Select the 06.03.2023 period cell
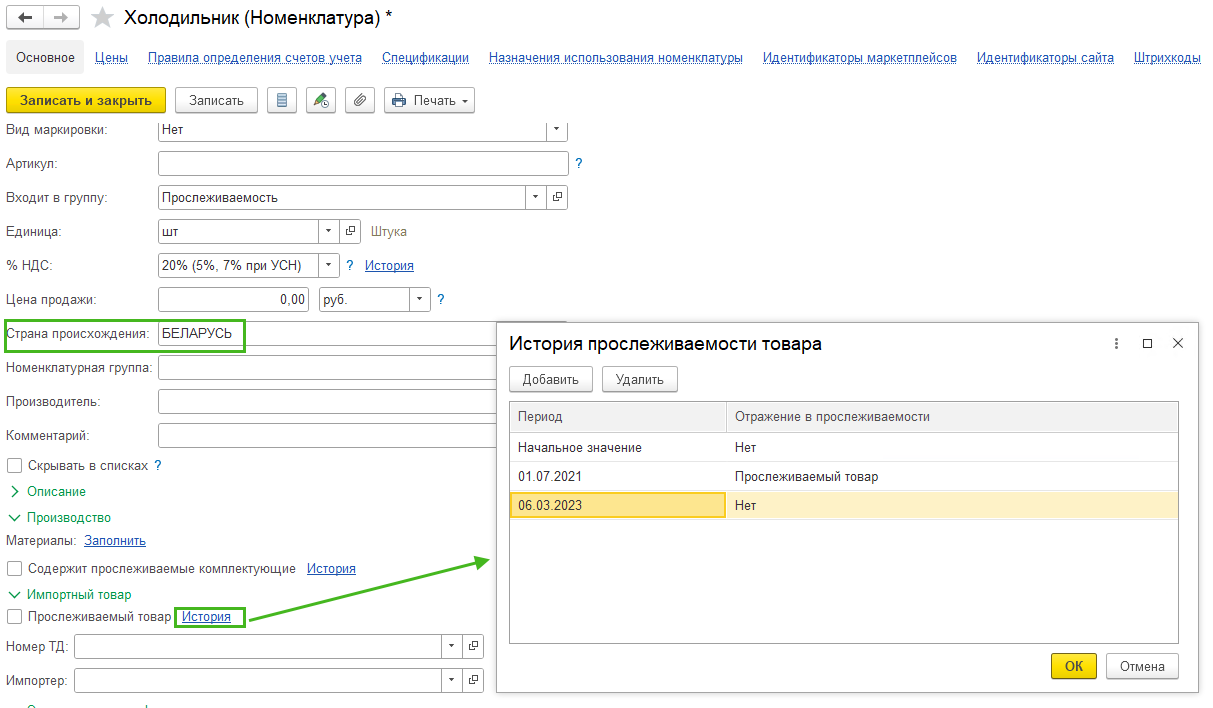Image resolution: width=1213 pixels, height=708 pixels. click(x=617, y=506)
